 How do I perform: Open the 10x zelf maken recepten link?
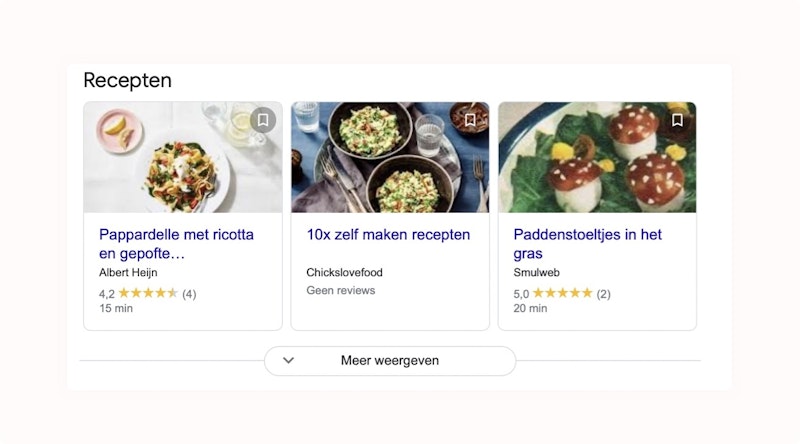[x=388, y=235]
